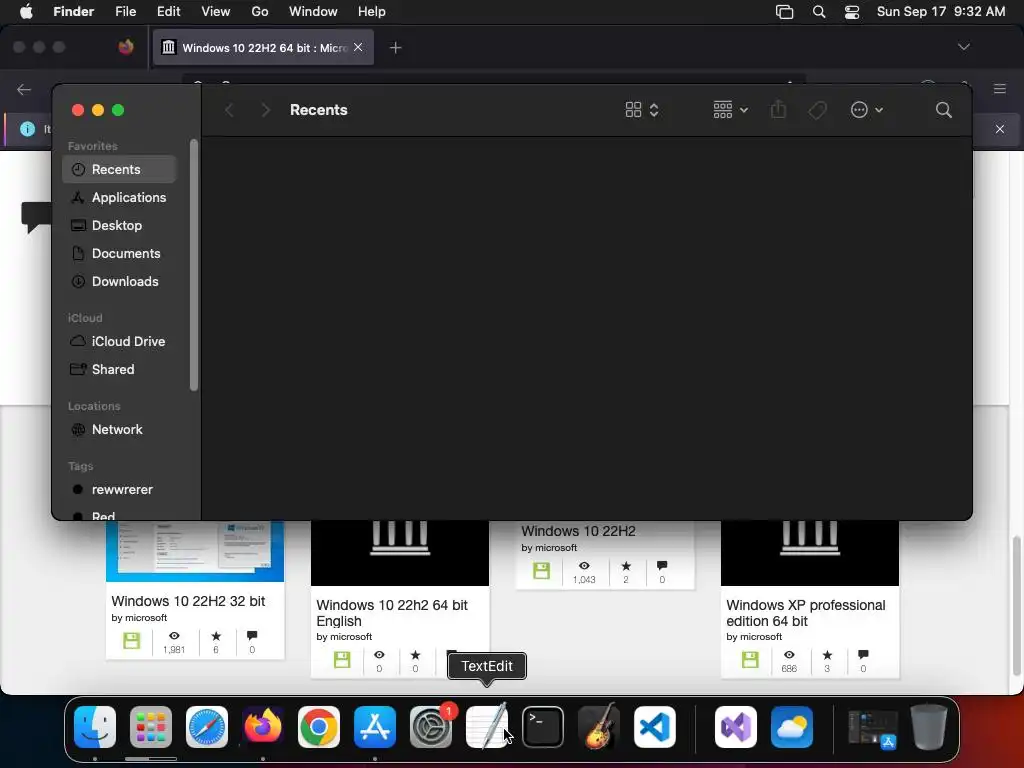Open System Settings from the Dock
This screenshot has width=1024, height=768.
(x=431, y=727)
